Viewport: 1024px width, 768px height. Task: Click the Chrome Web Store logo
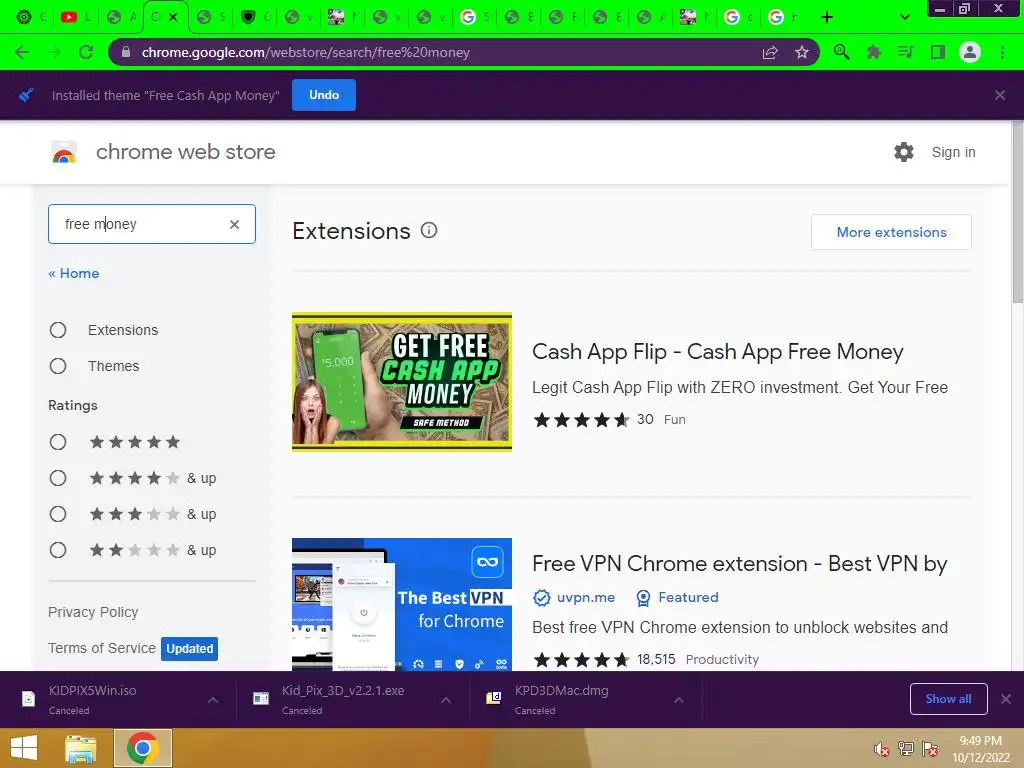click(64, 152)
